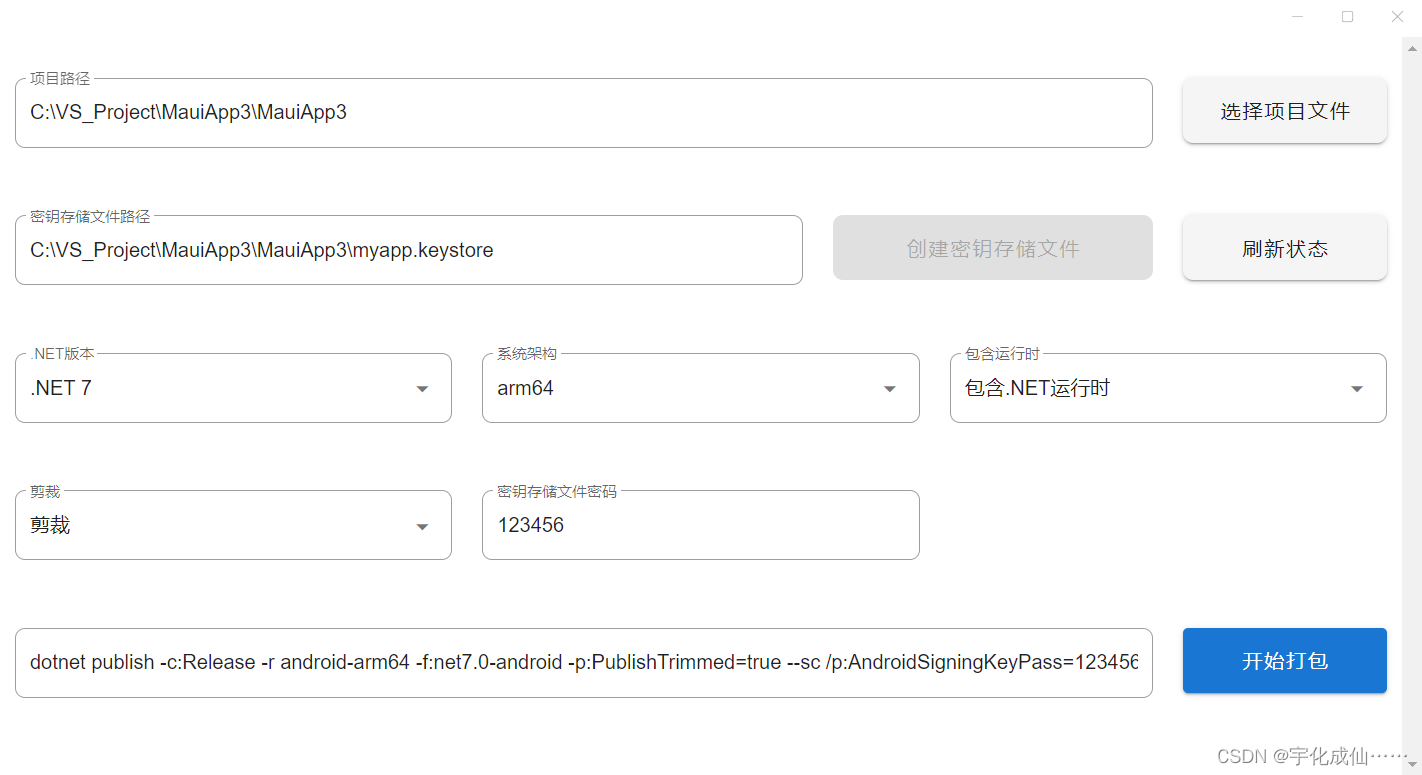Image resolution: width=1422 pixels, height=775 pixels.
Task: Minimize the window
Action: 1298,16
